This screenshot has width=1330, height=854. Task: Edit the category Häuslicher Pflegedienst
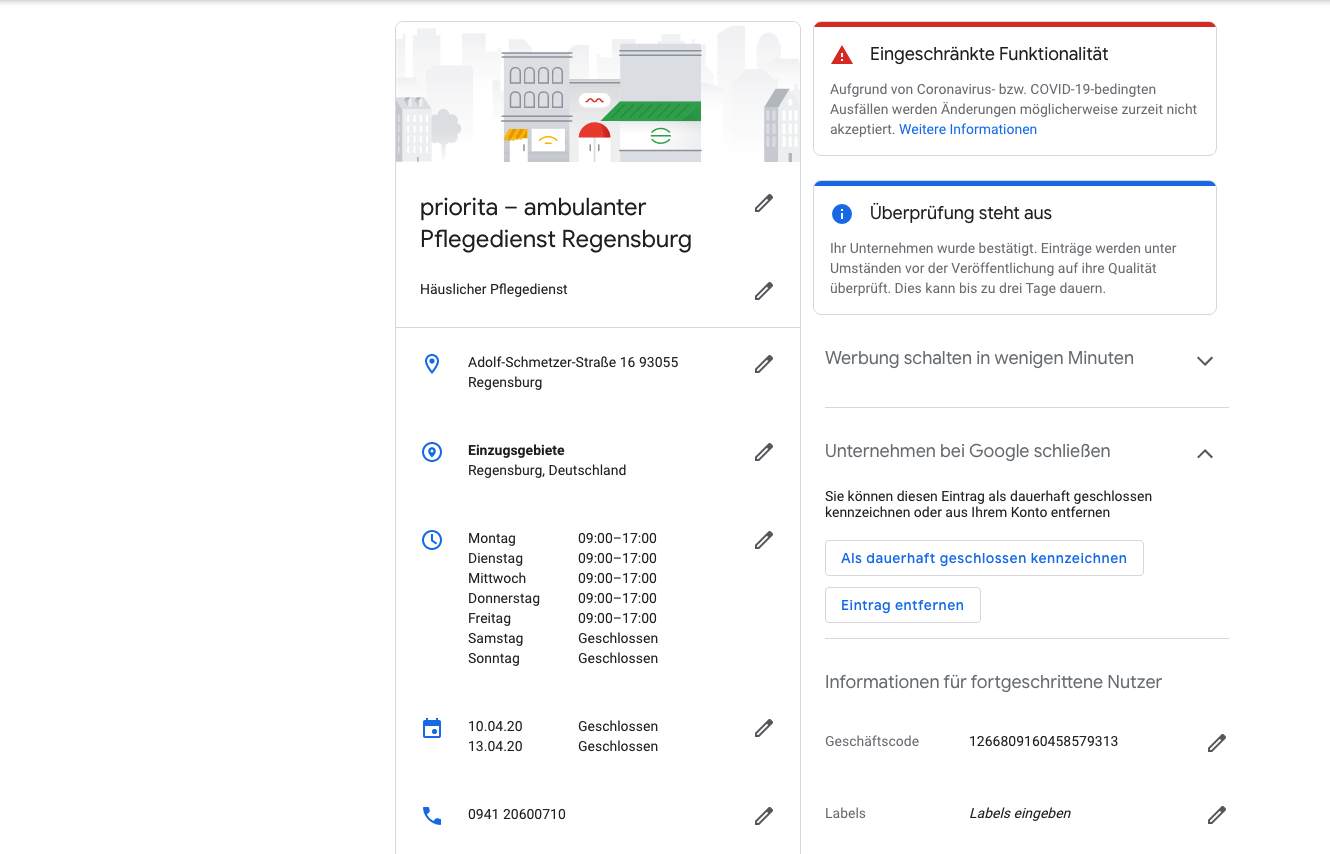(x=763, y=290)
